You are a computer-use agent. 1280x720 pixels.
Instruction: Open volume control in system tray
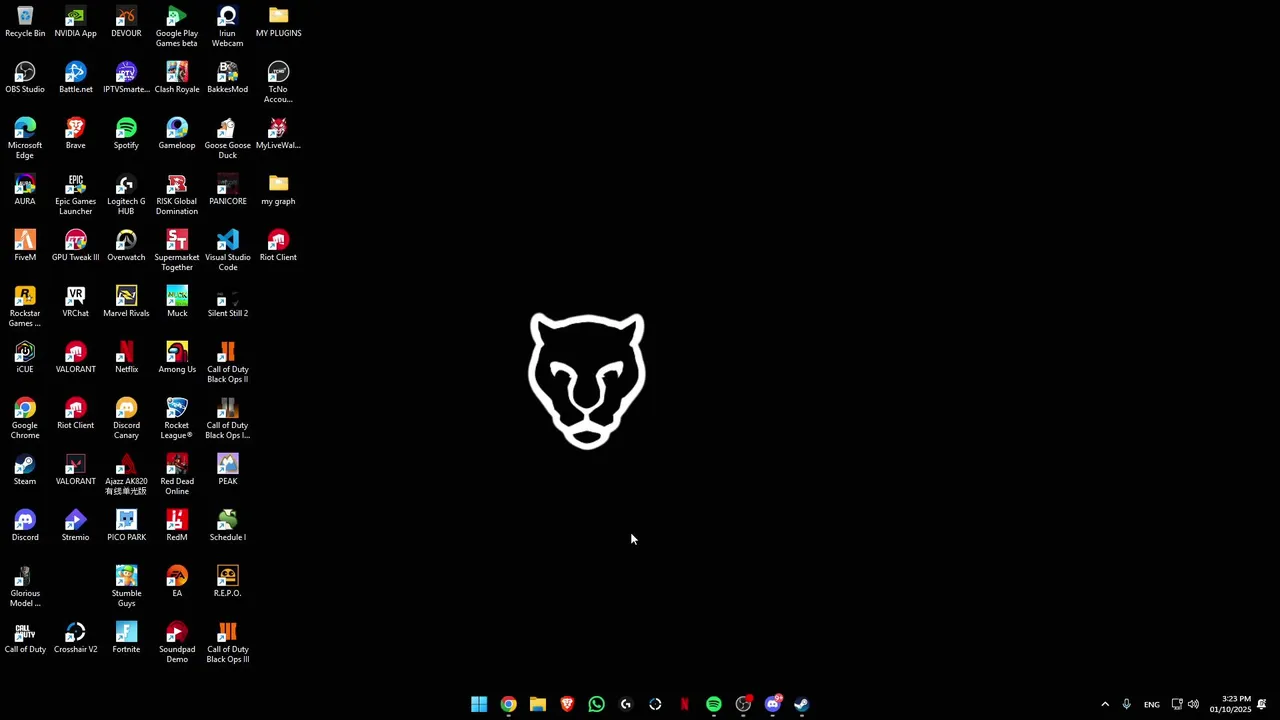(1193, 704)
